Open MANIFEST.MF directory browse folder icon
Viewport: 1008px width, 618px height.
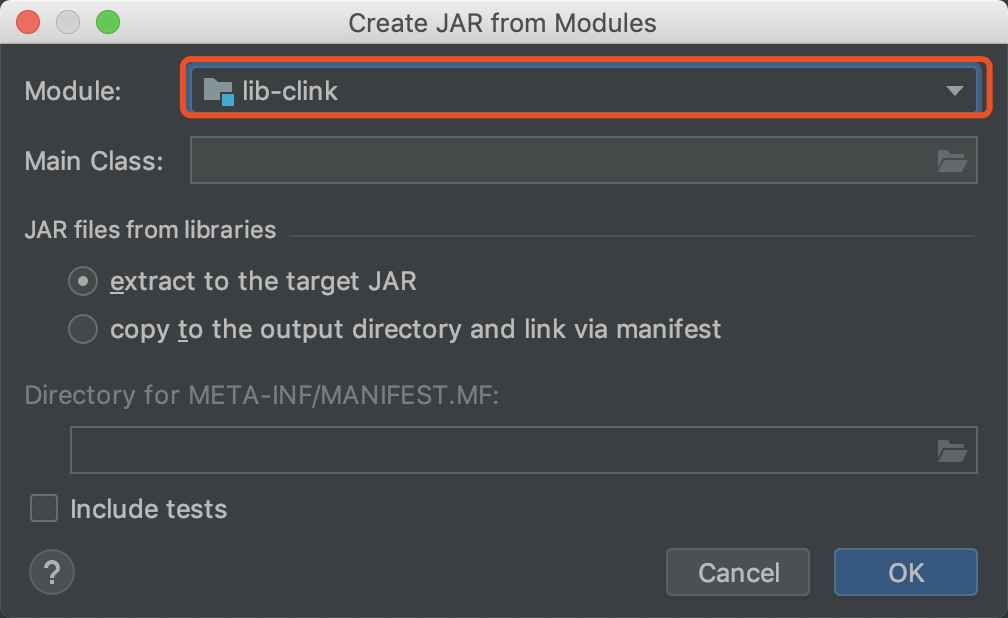tap(952, 450)
